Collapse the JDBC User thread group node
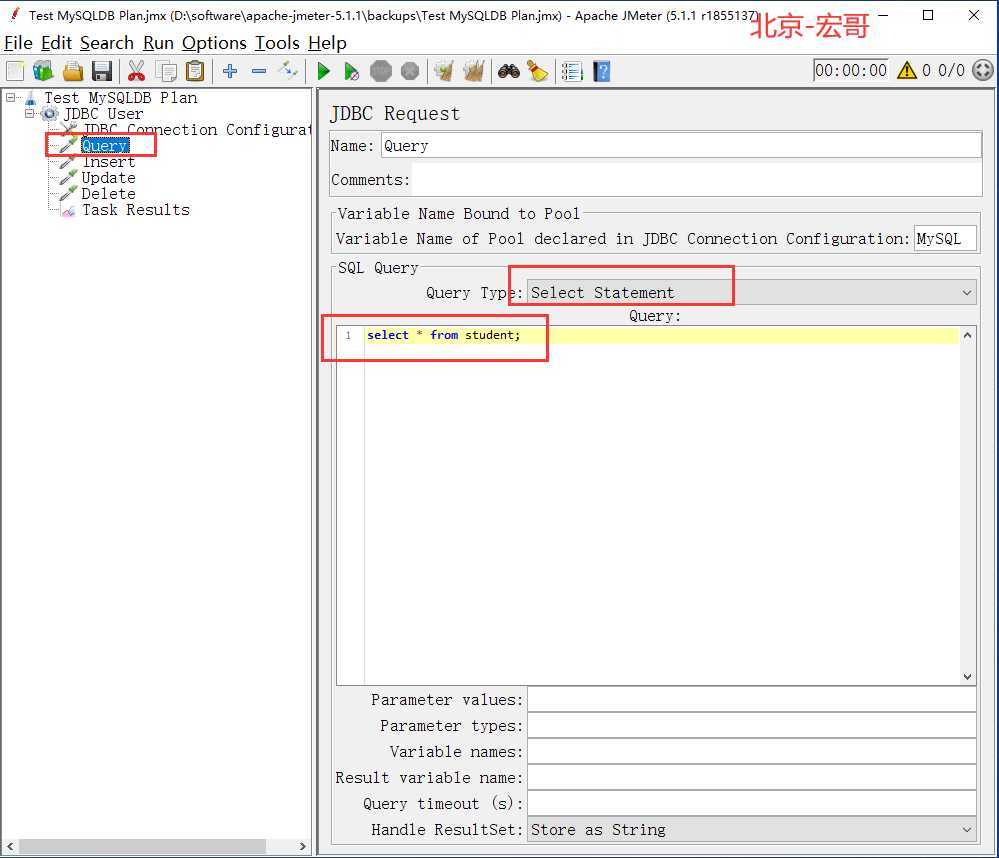The width and height of the screenshot is (999, 858). 29,114
